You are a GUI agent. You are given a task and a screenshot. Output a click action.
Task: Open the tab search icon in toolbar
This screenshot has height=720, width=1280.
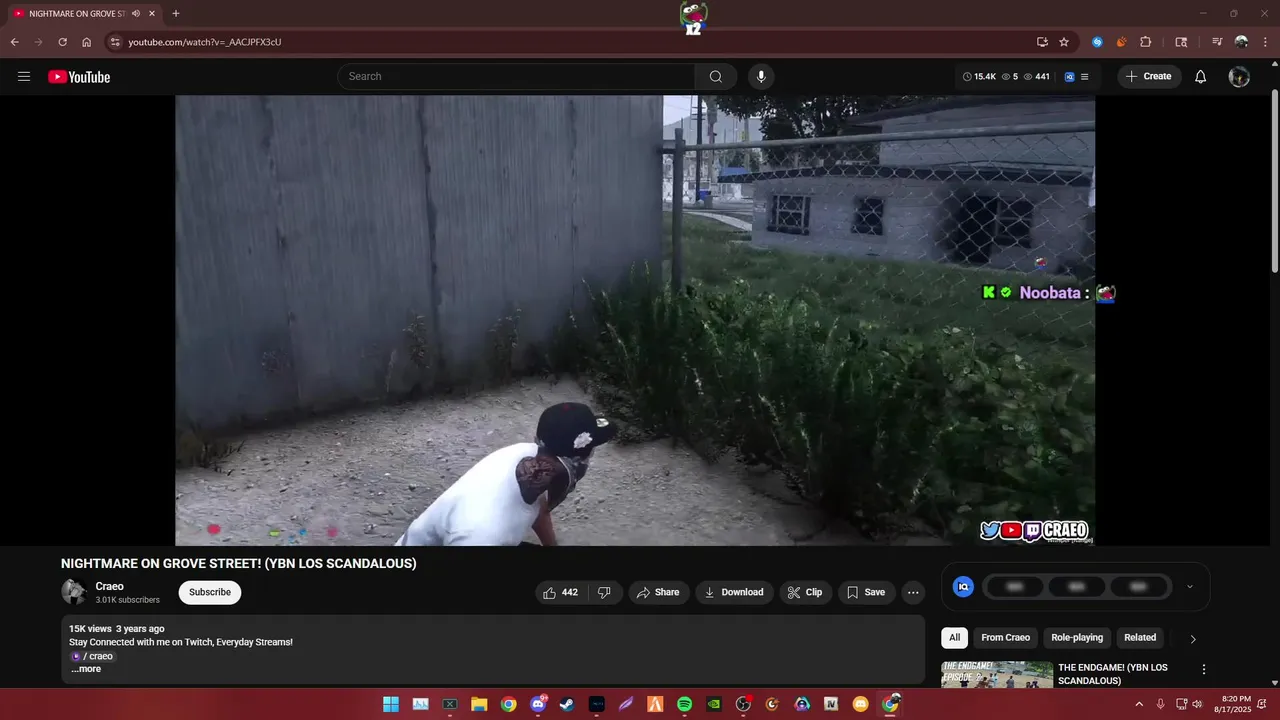(1181, 42)
